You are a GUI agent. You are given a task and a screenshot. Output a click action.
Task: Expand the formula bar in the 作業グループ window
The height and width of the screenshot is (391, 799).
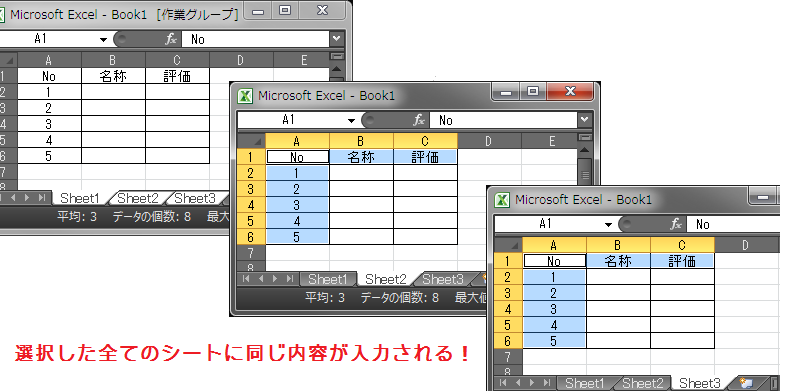pyautogui.click(x=336, y=38)
